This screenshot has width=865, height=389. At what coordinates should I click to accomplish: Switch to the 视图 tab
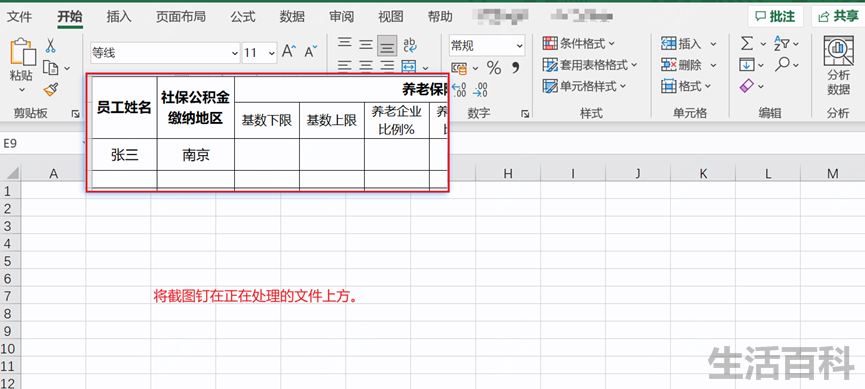click(391, 17)
